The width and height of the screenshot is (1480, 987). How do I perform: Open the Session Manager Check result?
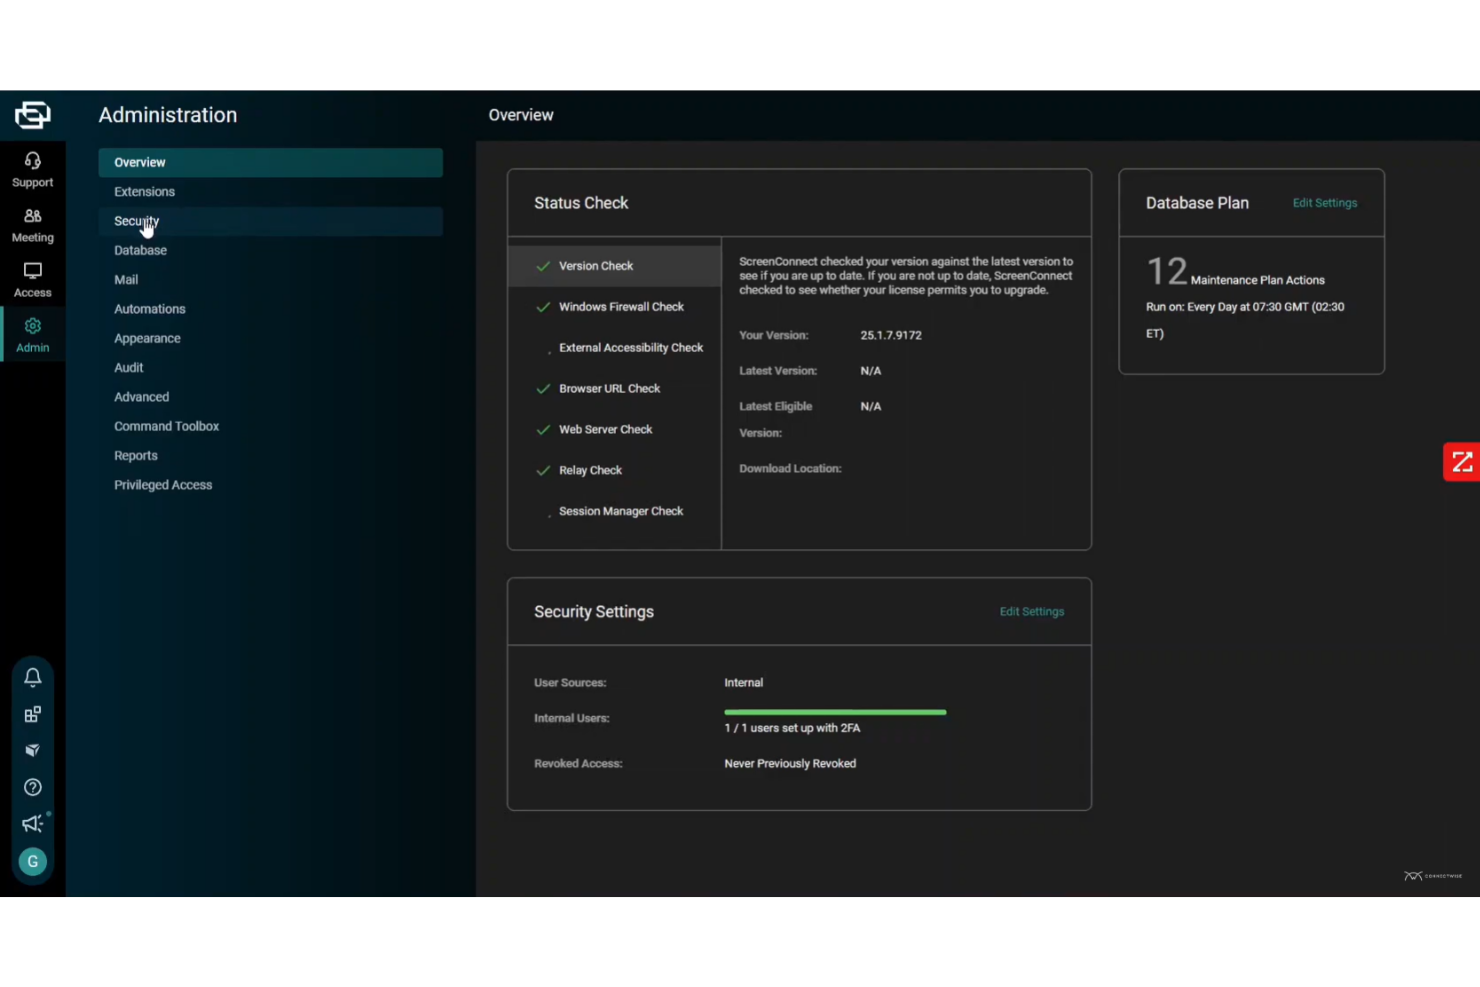pyautogui.click(x=621, y=510)
